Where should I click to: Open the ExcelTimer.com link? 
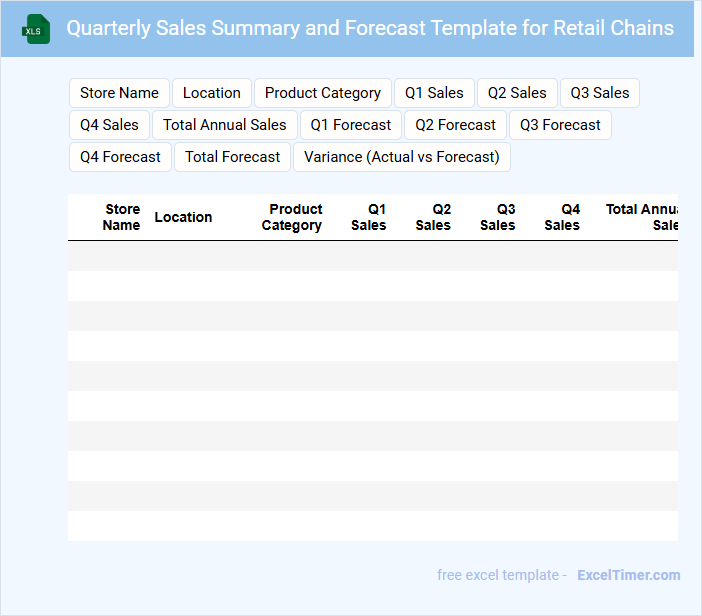tap(628, 575)
